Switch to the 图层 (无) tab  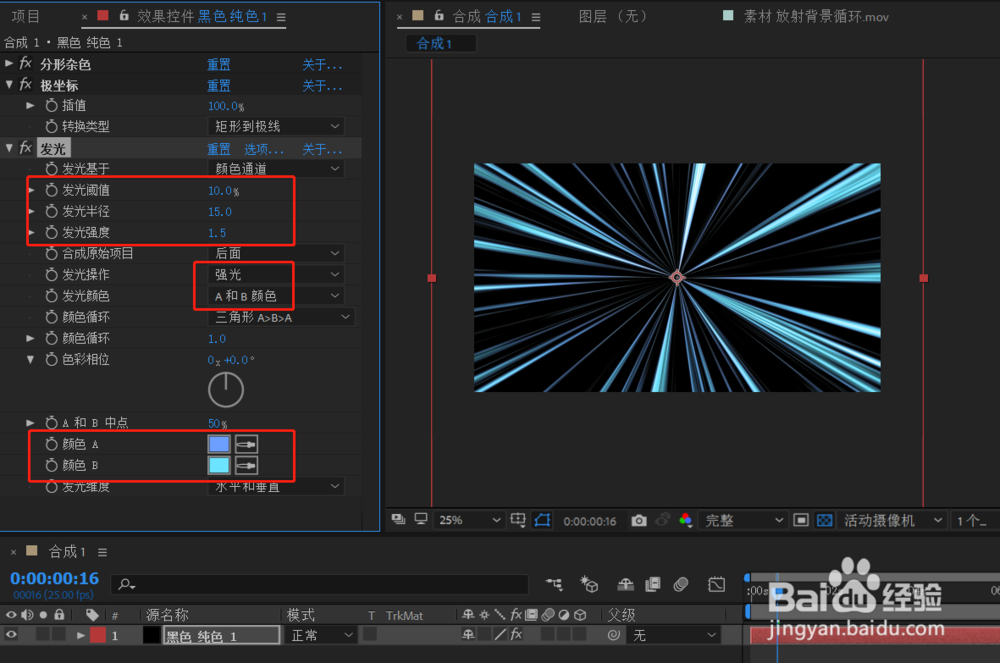612,16
